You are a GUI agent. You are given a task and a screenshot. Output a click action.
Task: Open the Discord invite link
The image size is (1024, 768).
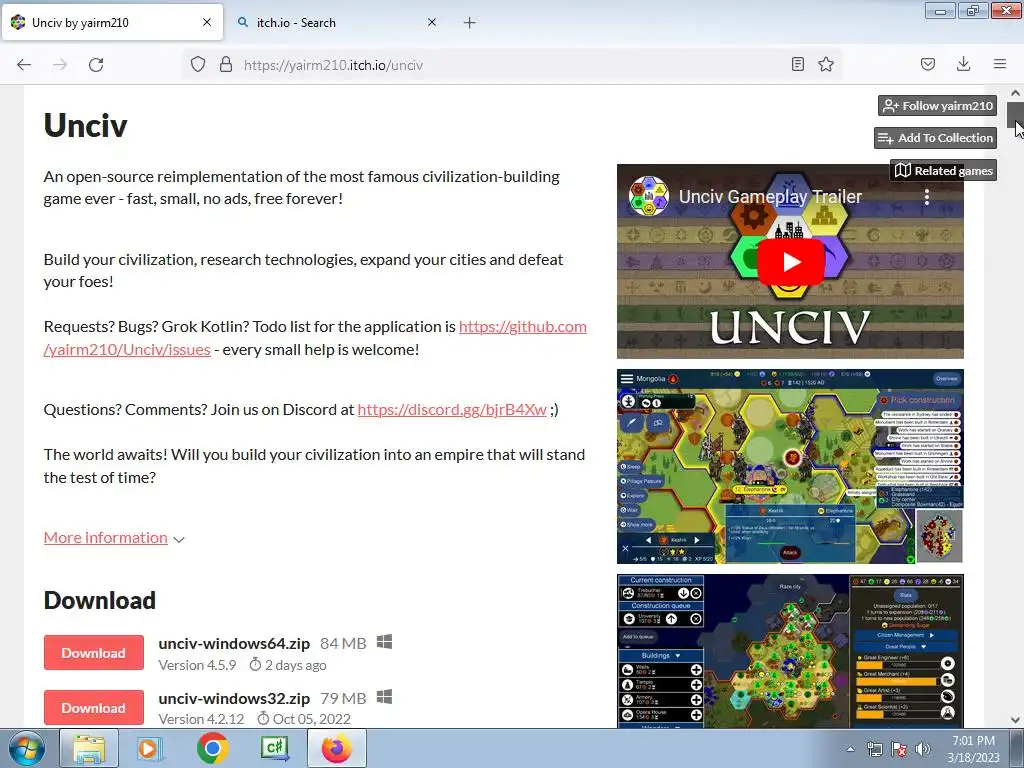pyautogui.click(x=452, y=409)
